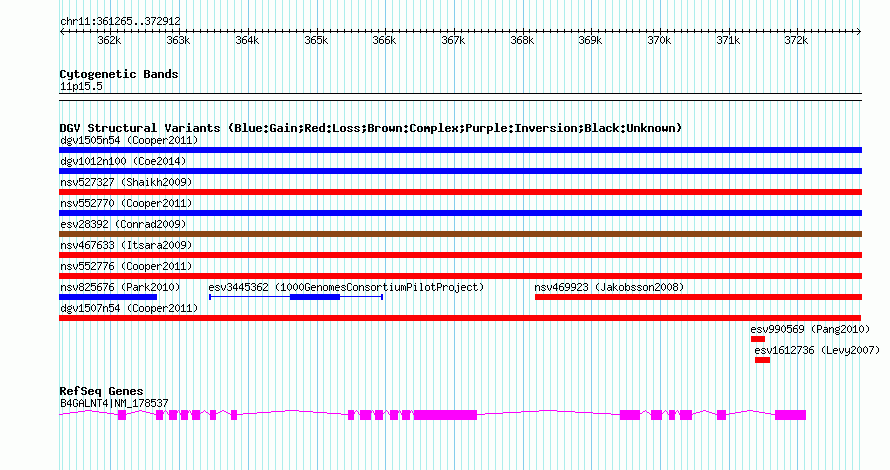Viewport: 890px width, 470px height.
Task: Select the dgv1012n100 (Coe2014) variant bar
Action: [460, 171]
